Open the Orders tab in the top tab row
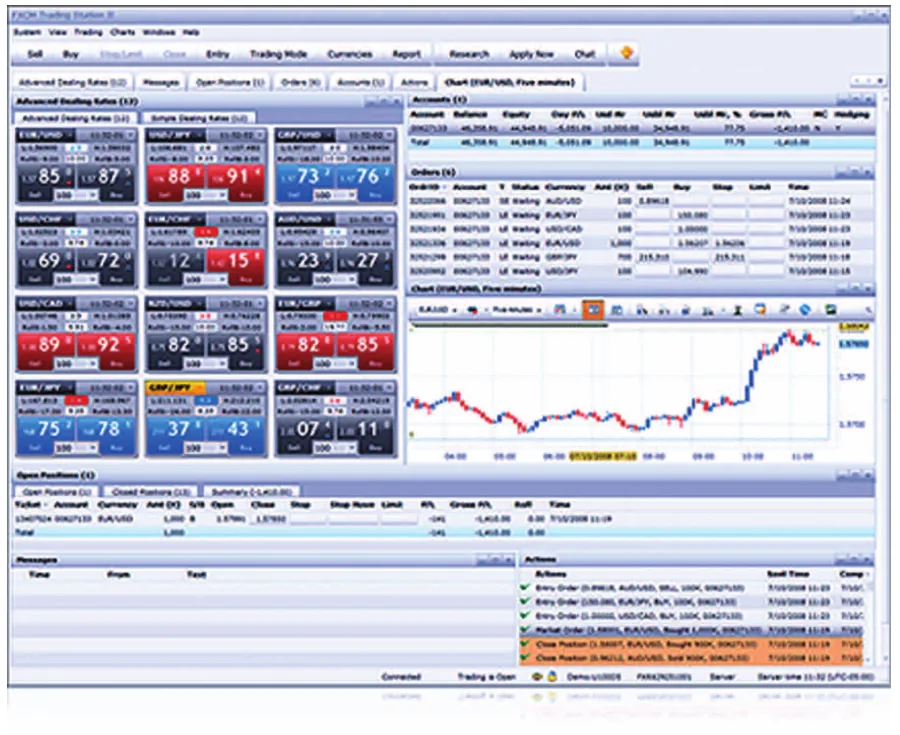Image resolution: width=900 pixels, height=735 pixels. [x=300, y=83]
